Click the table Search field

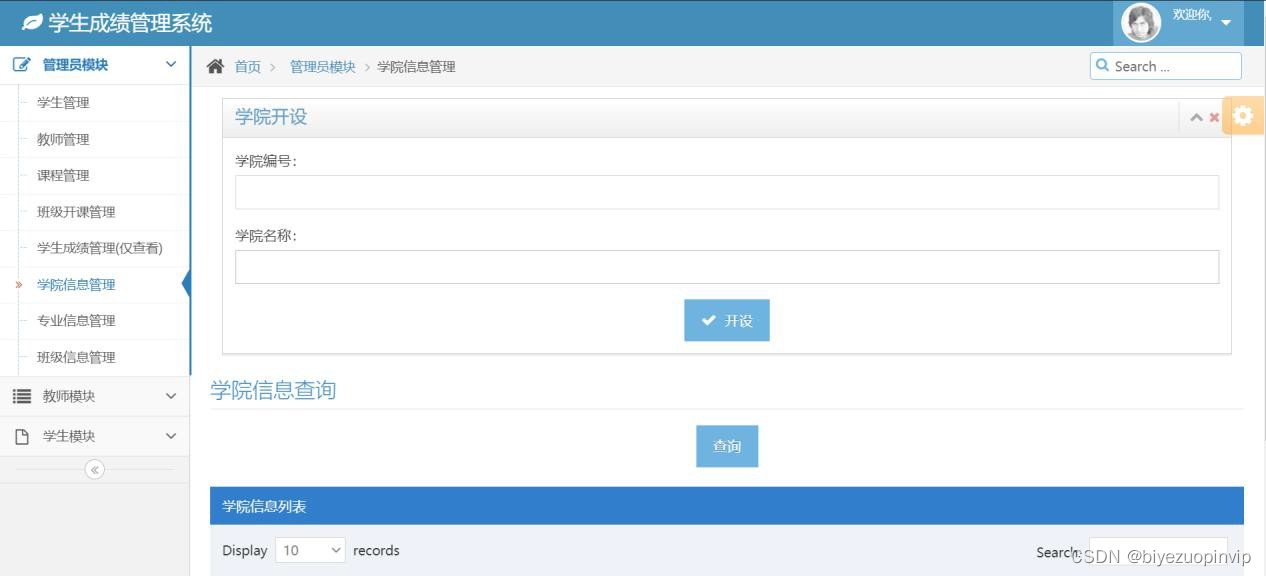pyautogui.click(x=1158, y=552)
